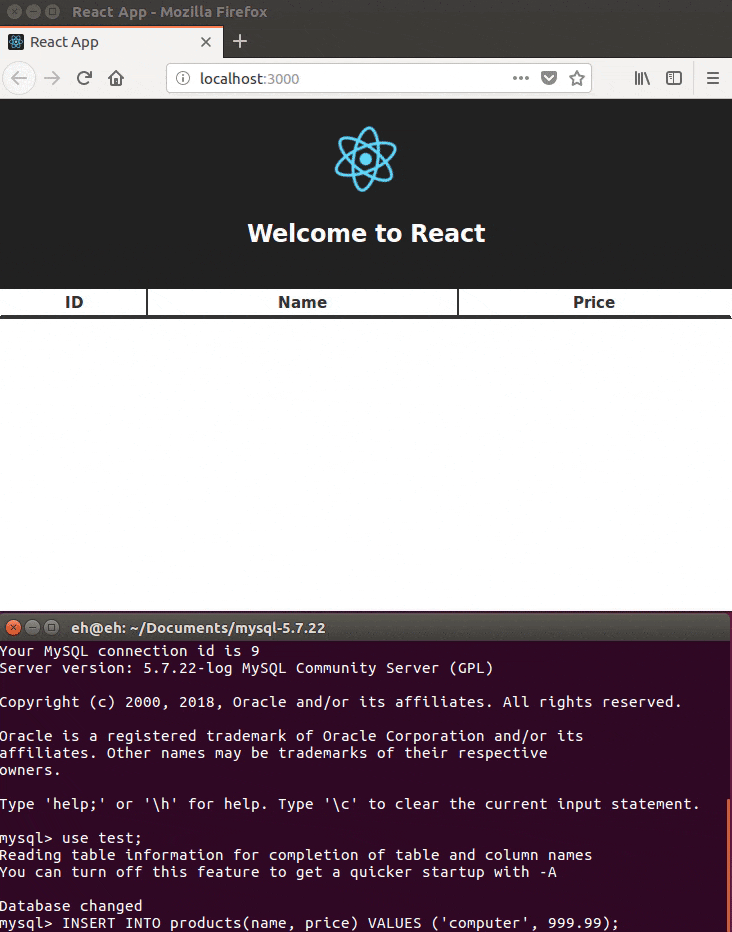732x932 pixels.
Task: Close the React App tab
Action: click(206, 42)
